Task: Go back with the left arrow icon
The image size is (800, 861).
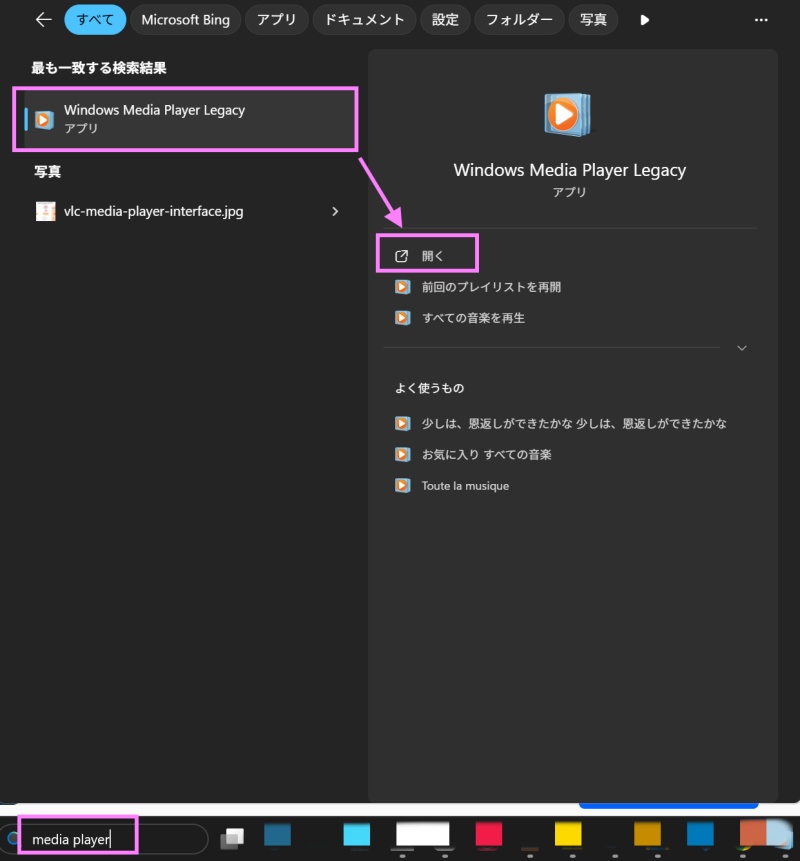Action: (43, 20)
